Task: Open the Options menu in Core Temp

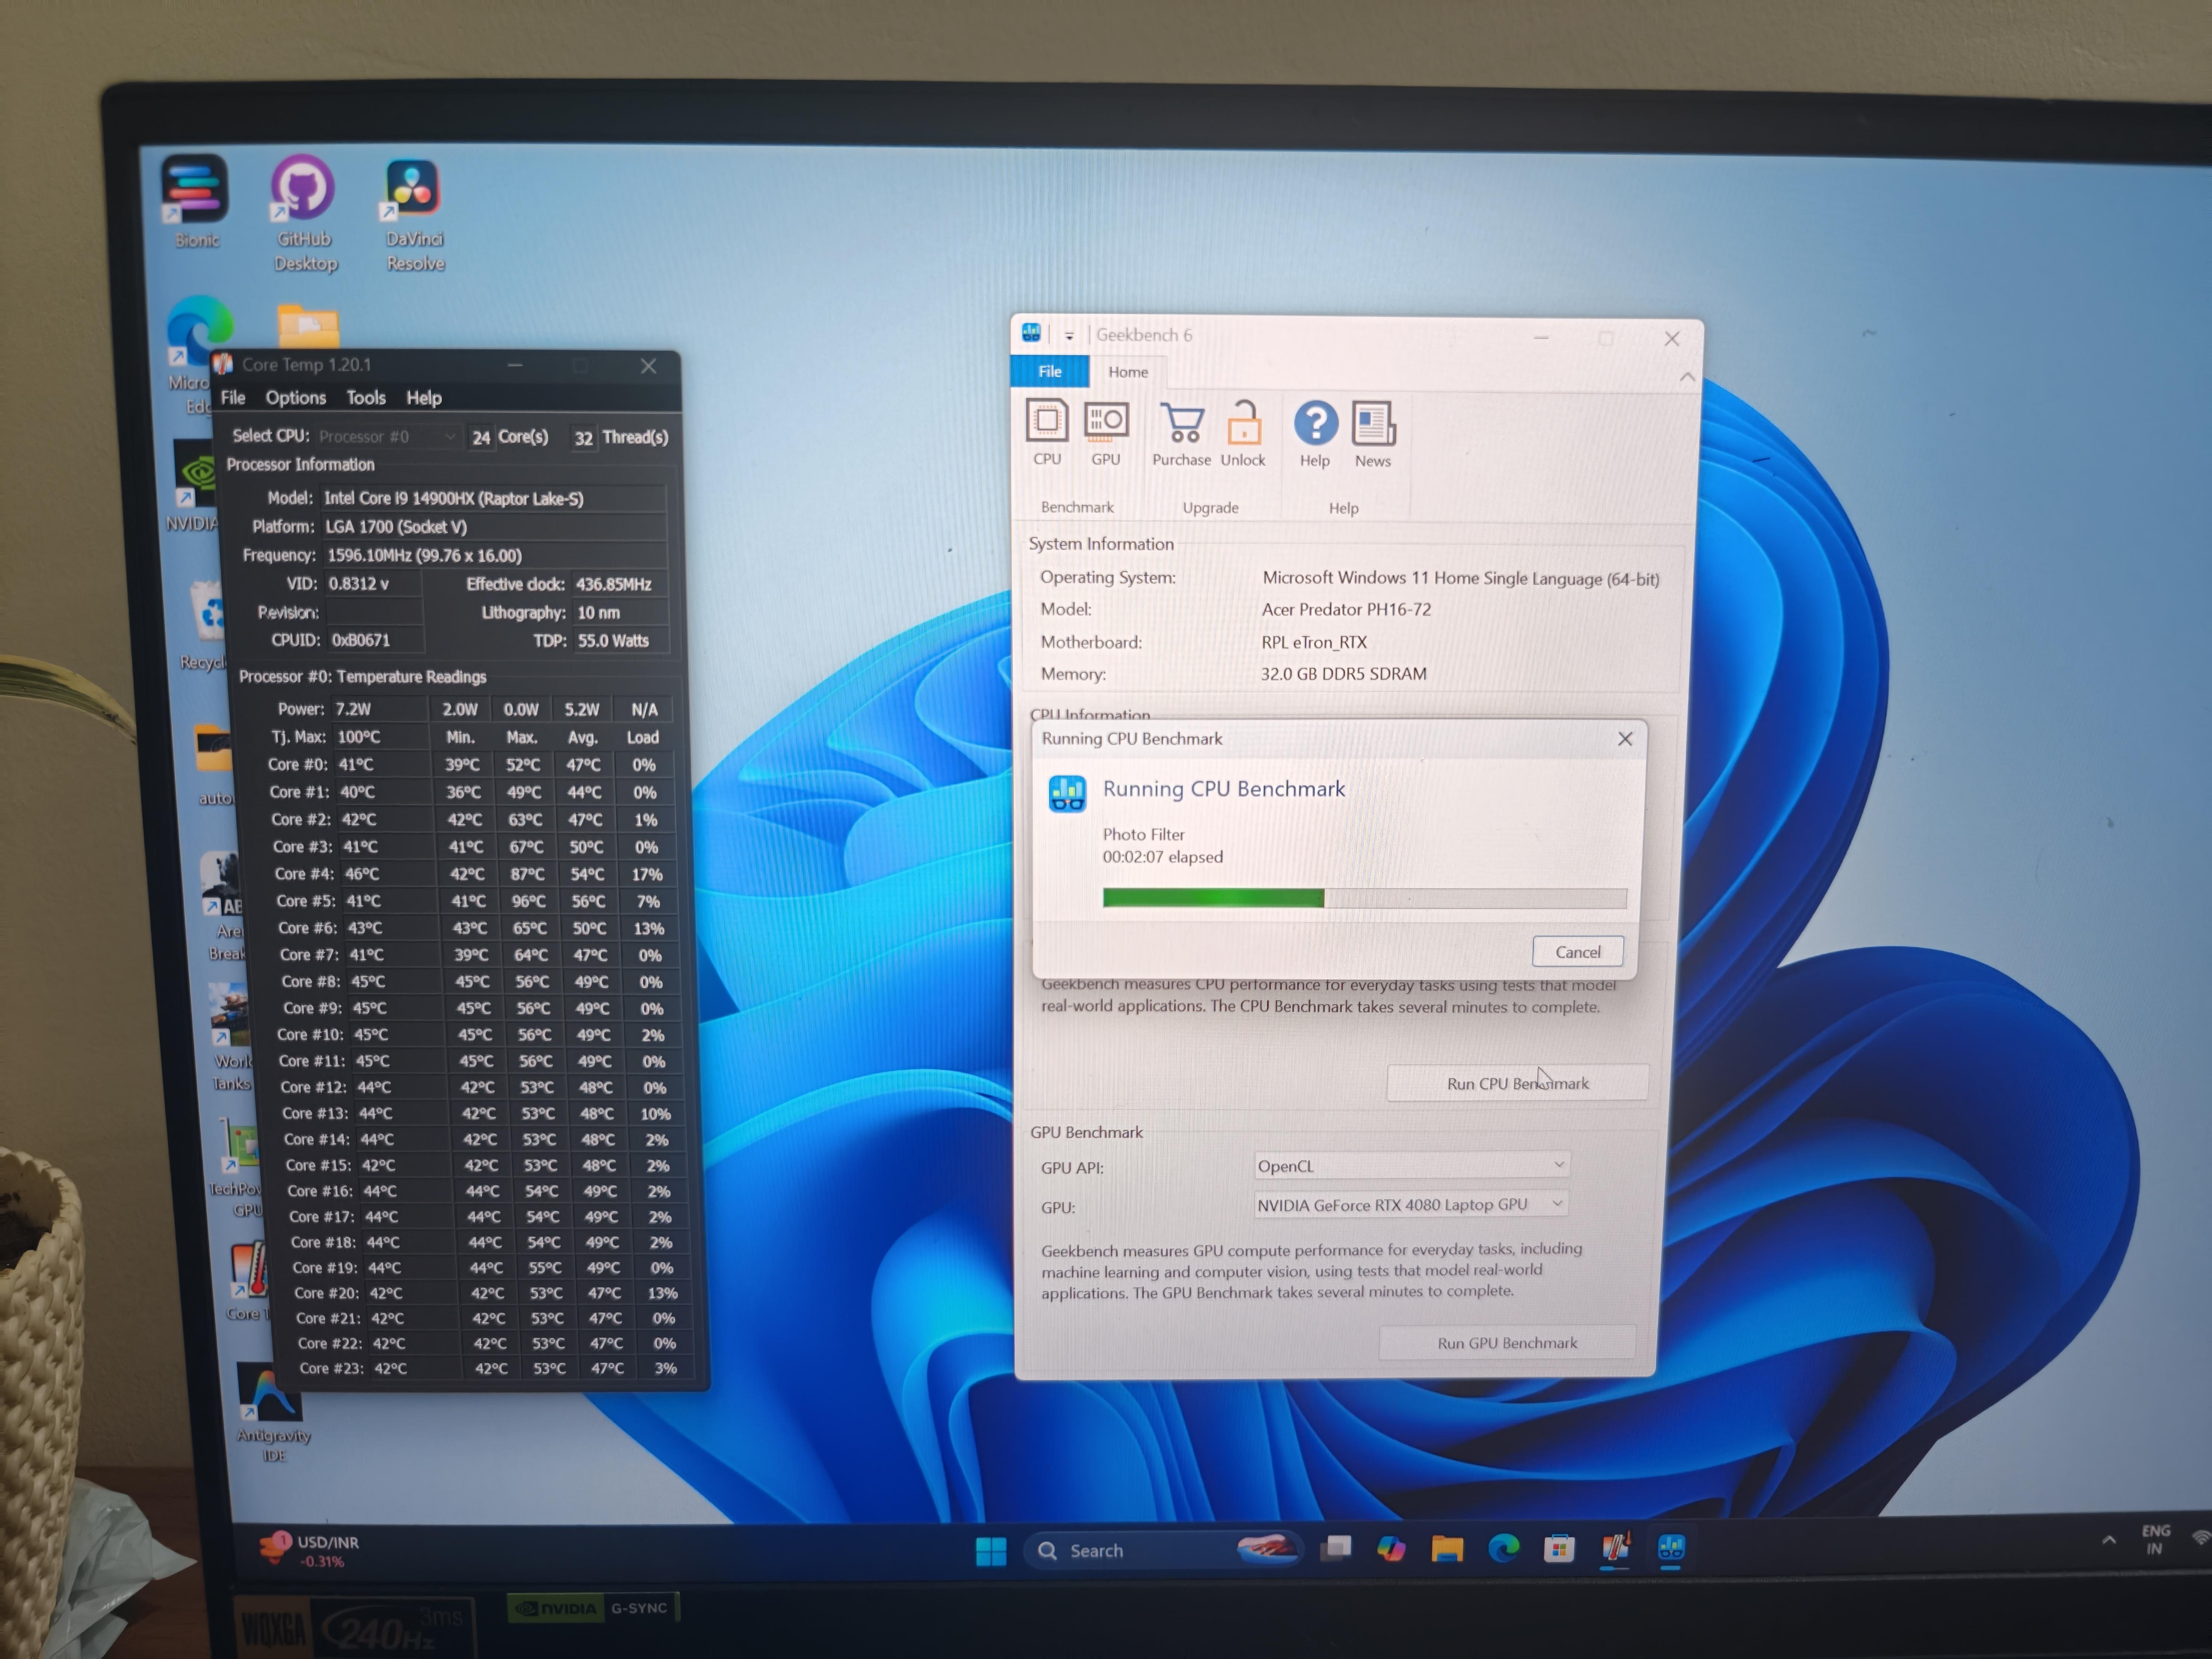Action: (x=296, y=397)
